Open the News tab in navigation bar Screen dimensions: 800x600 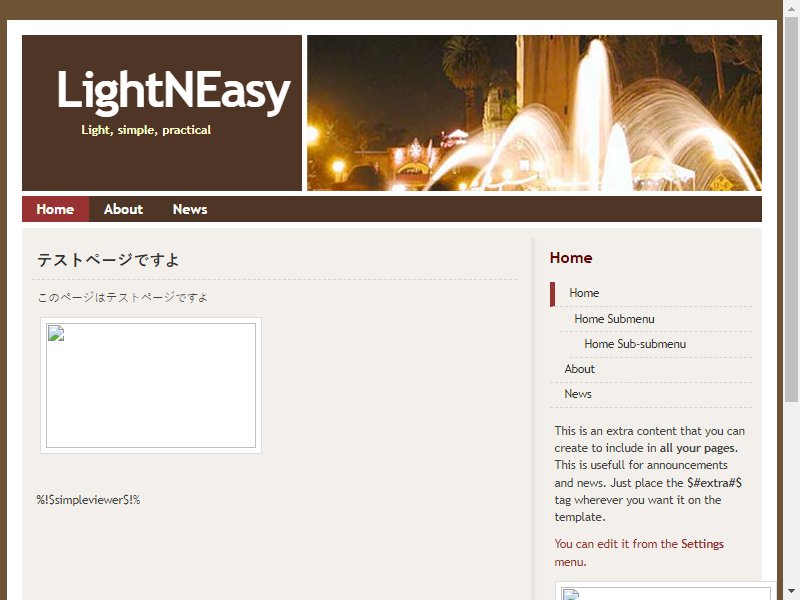click(x=190, y=209)
